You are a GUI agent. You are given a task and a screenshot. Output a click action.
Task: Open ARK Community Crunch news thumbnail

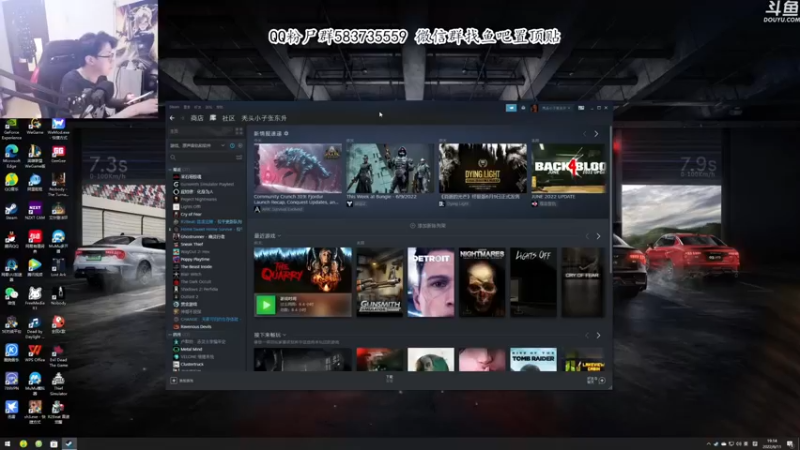click(x=298, y=168)
